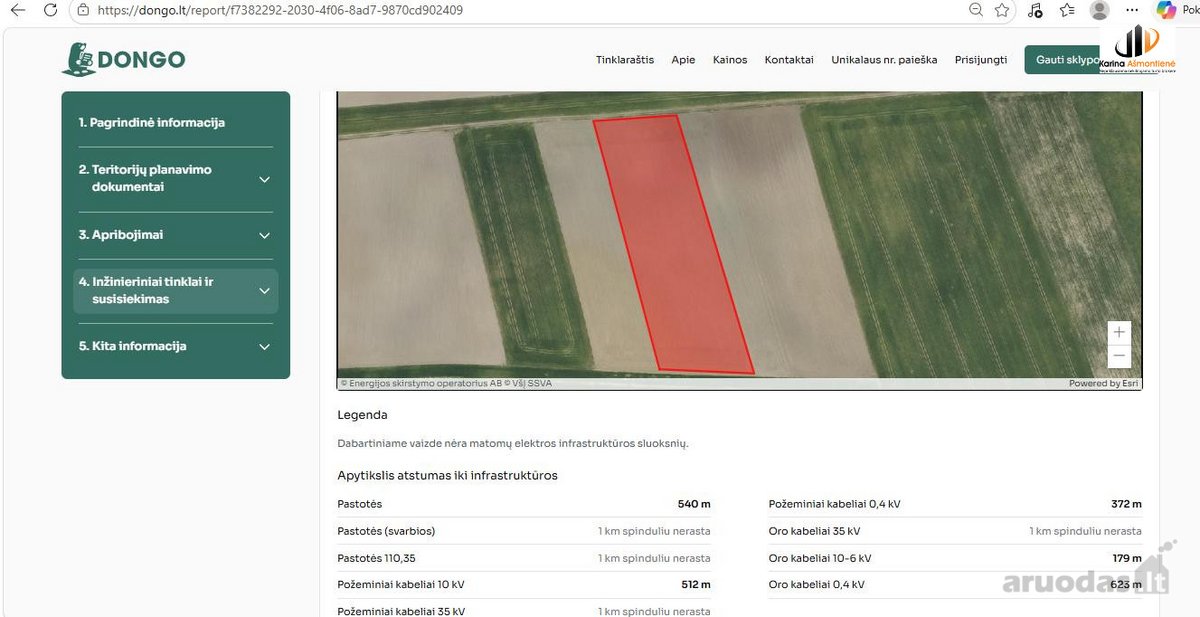Click the Pastotės 110,35 row label
Viewport: 1200px width, 617px height.
coord(377,558)
